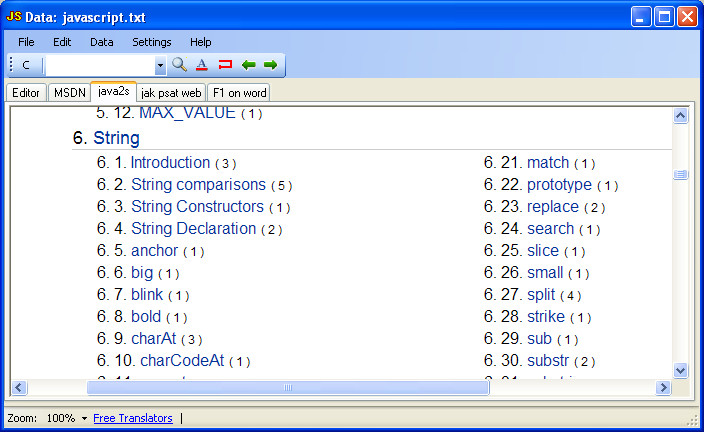
Task: Open the String comparisons link
Action: tap(198, 185)
